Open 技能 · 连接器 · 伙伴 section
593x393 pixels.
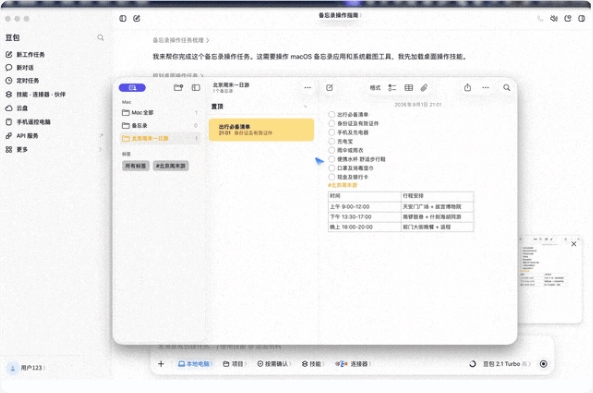tap(35, 94)
